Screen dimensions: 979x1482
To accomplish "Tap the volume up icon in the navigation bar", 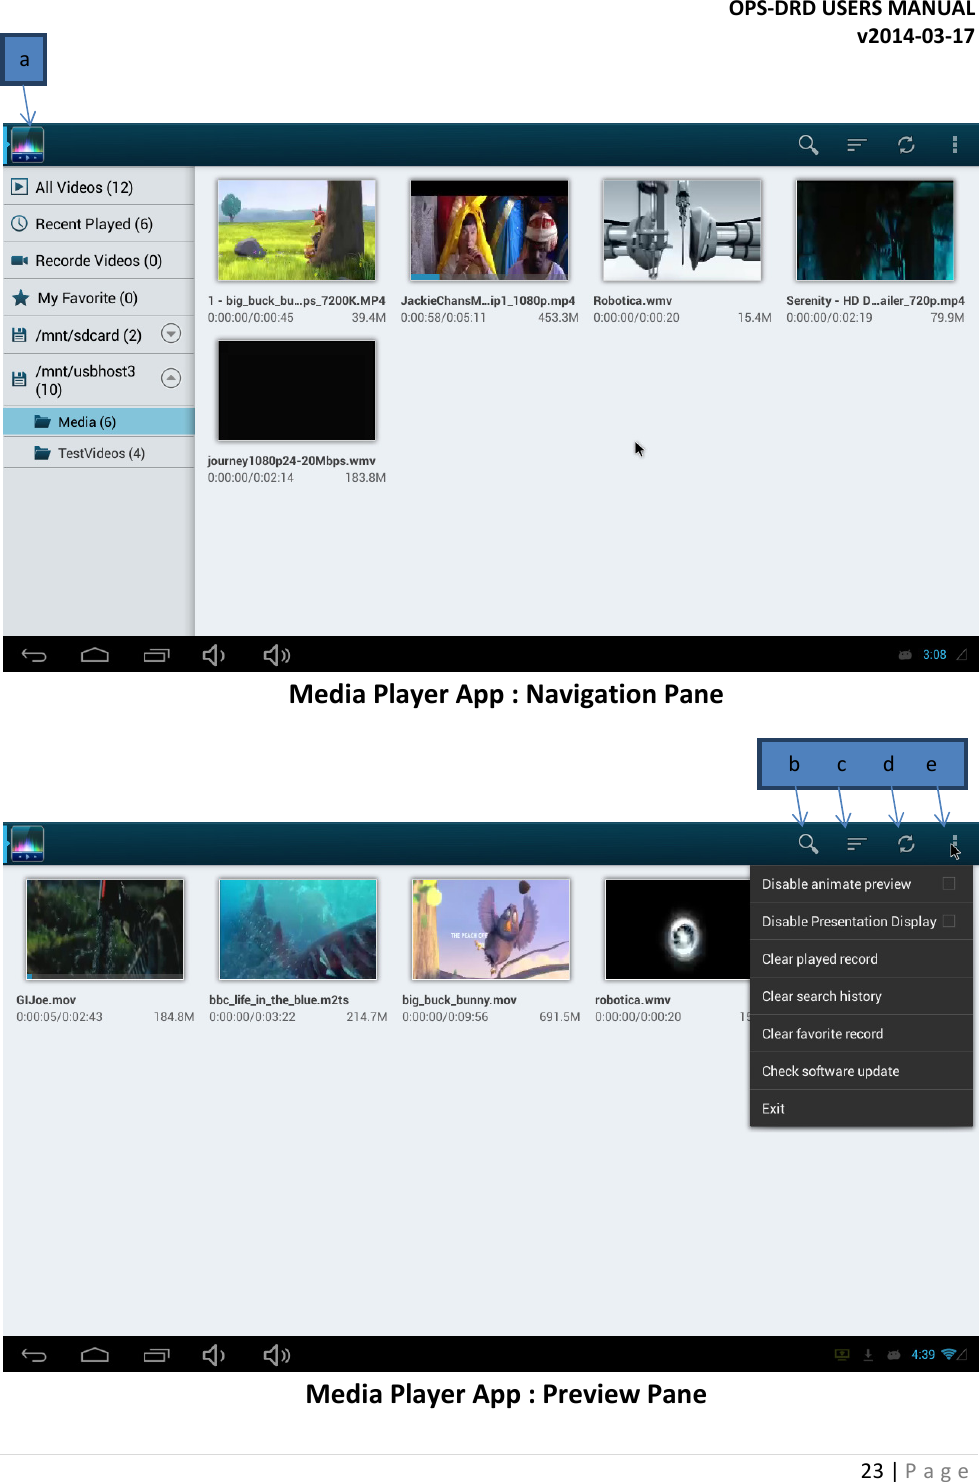I will click(276, 654).
